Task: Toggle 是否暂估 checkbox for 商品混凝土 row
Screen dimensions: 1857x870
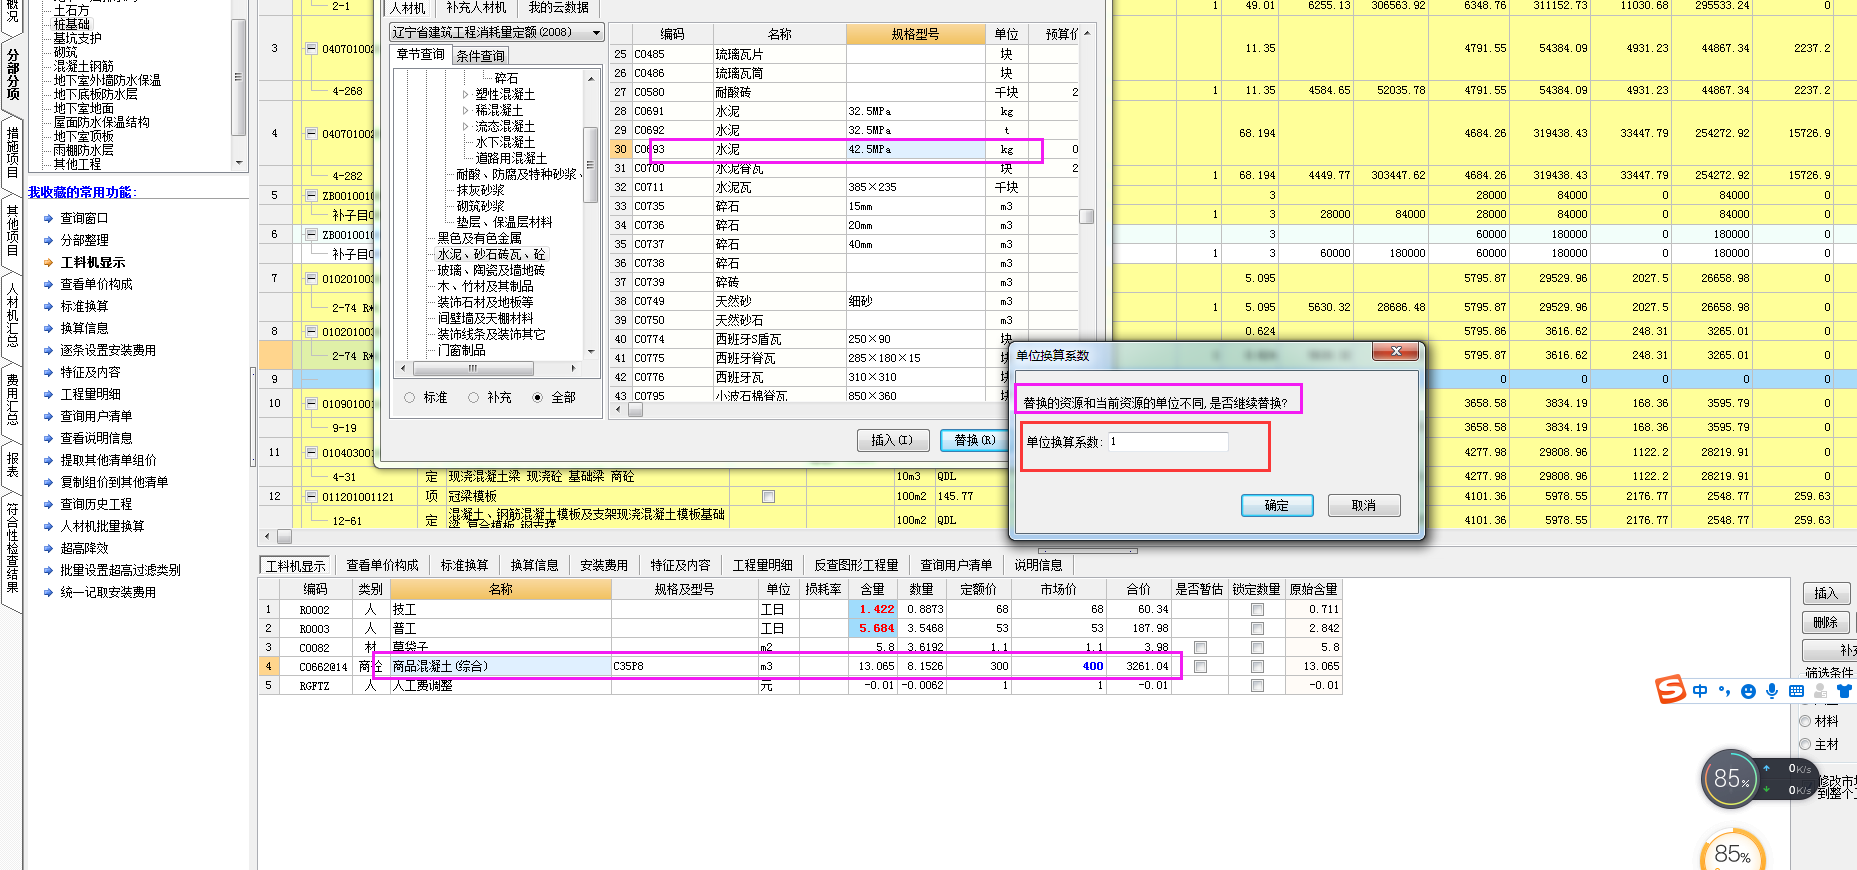Action: coord(1200,666)
